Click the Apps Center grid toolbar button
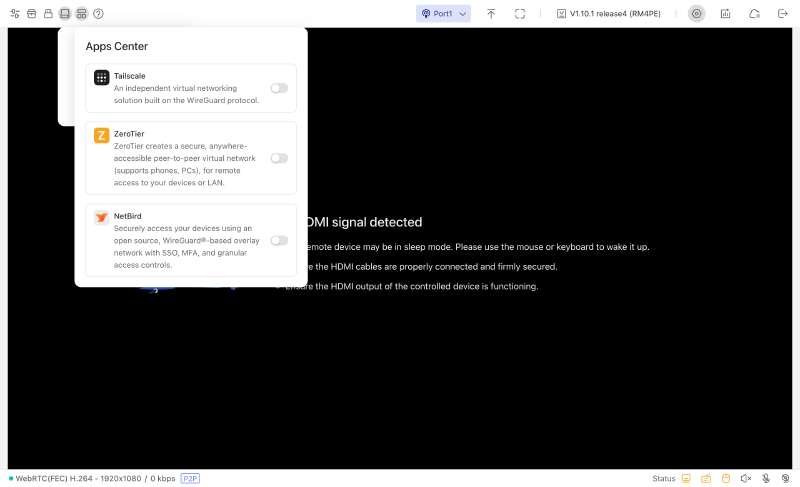 [82, 14]
